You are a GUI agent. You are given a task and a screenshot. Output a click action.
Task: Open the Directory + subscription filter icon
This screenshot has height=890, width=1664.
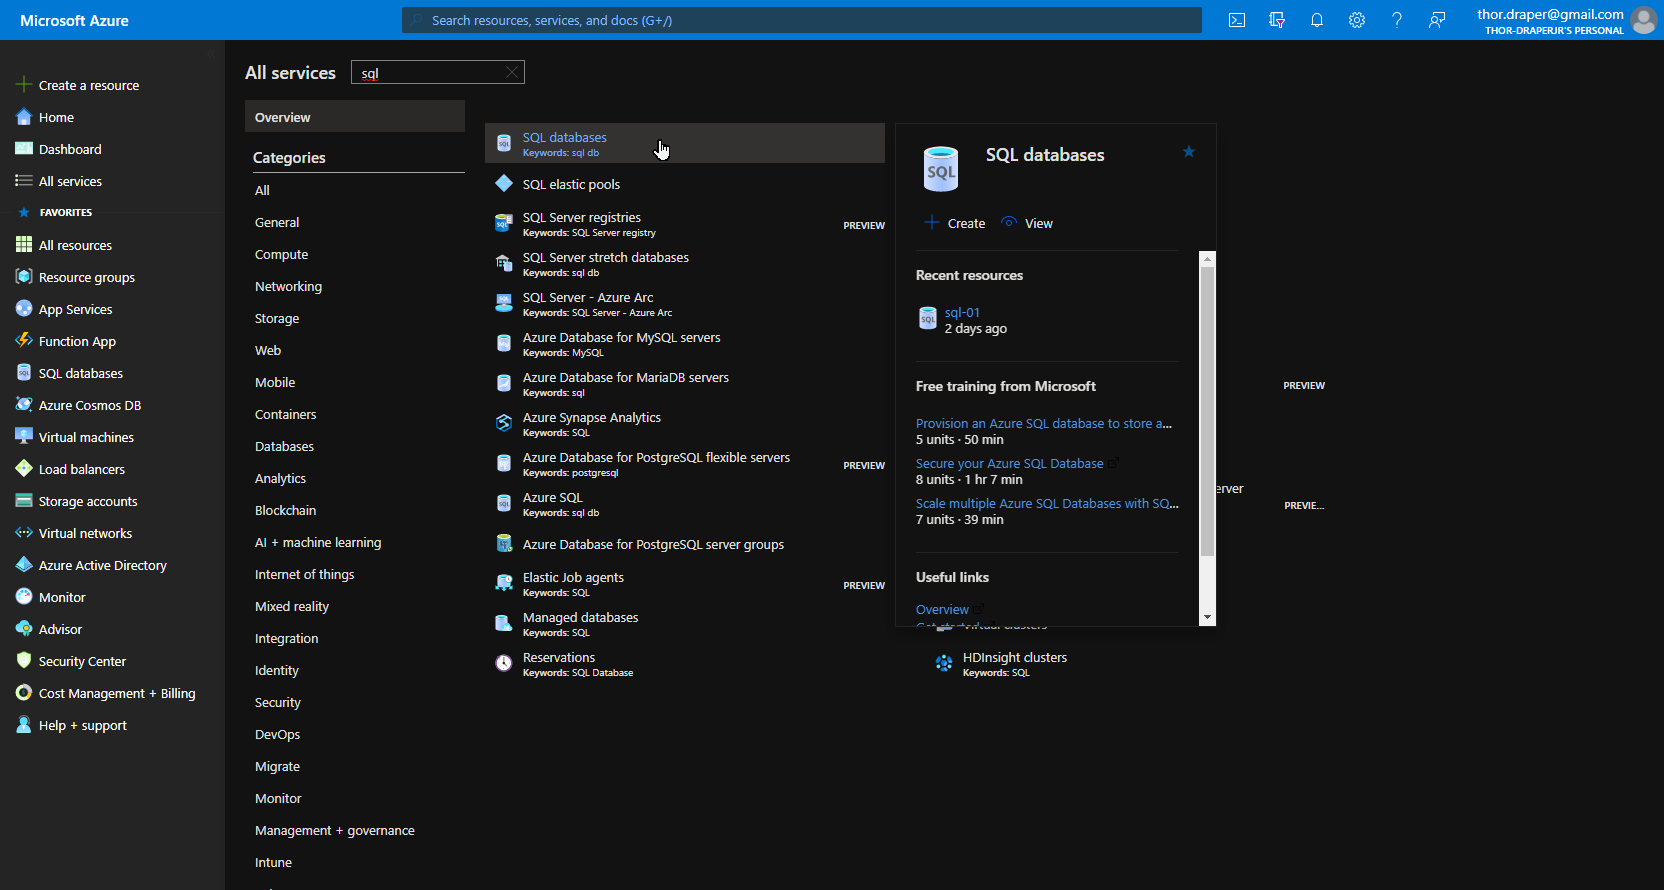(x=1277, y=20)
